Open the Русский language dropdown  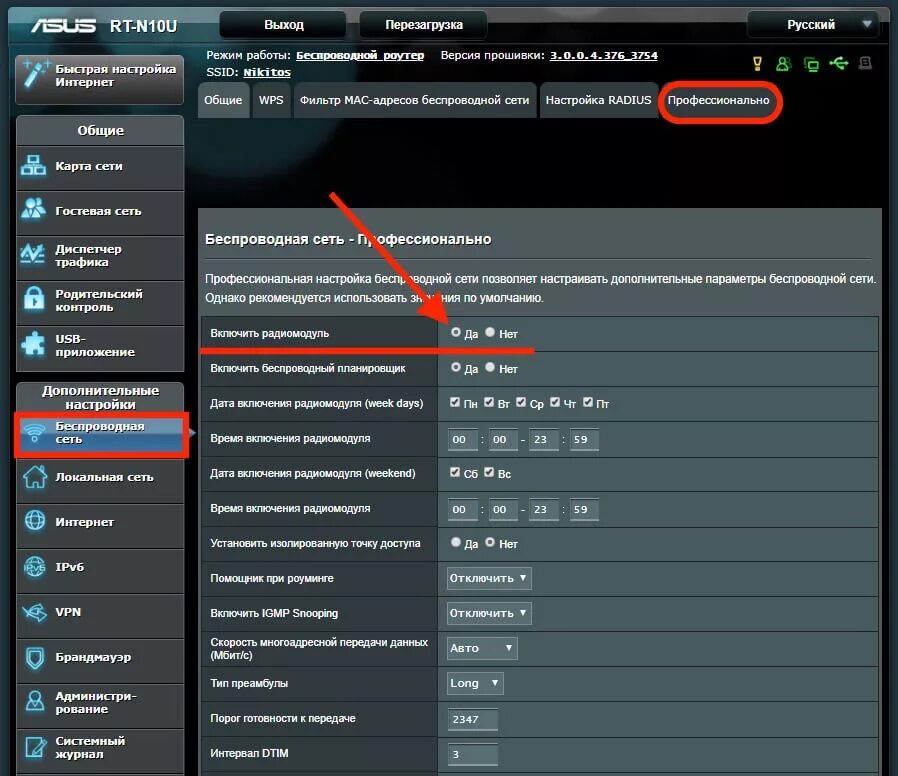813,25
